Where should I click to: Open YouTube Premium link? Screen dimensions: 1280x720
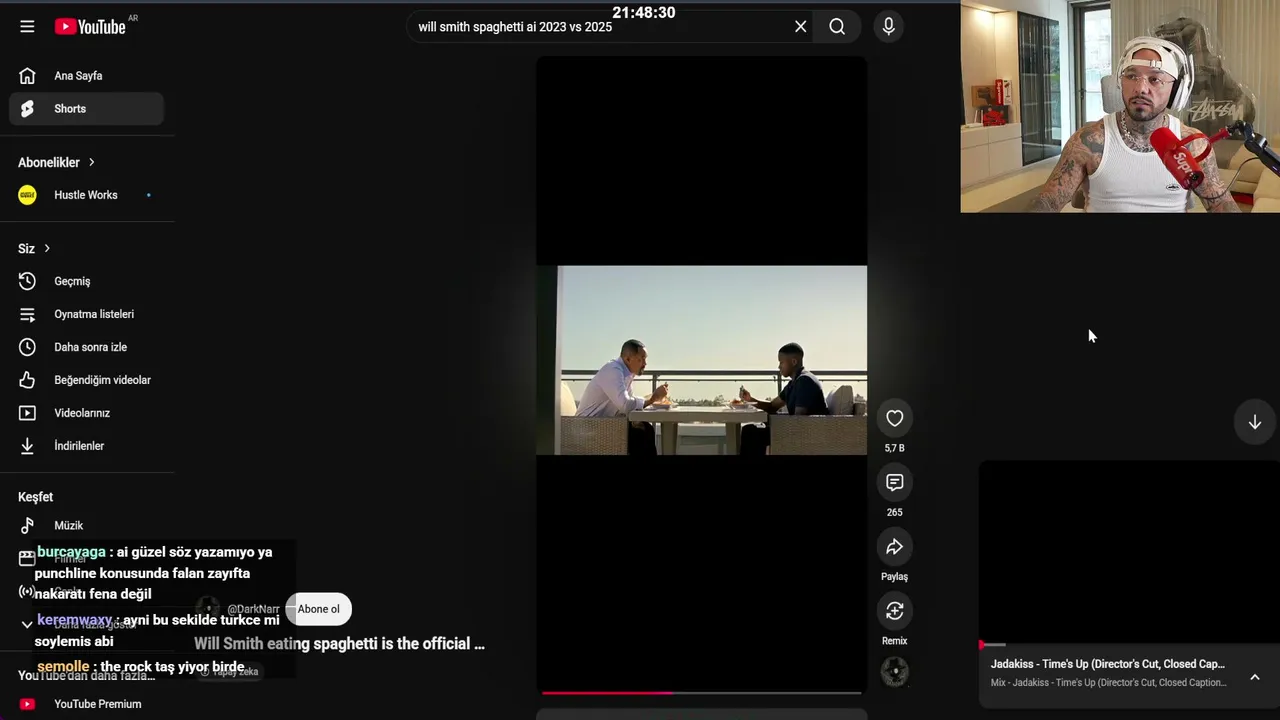tap(87, 704)
